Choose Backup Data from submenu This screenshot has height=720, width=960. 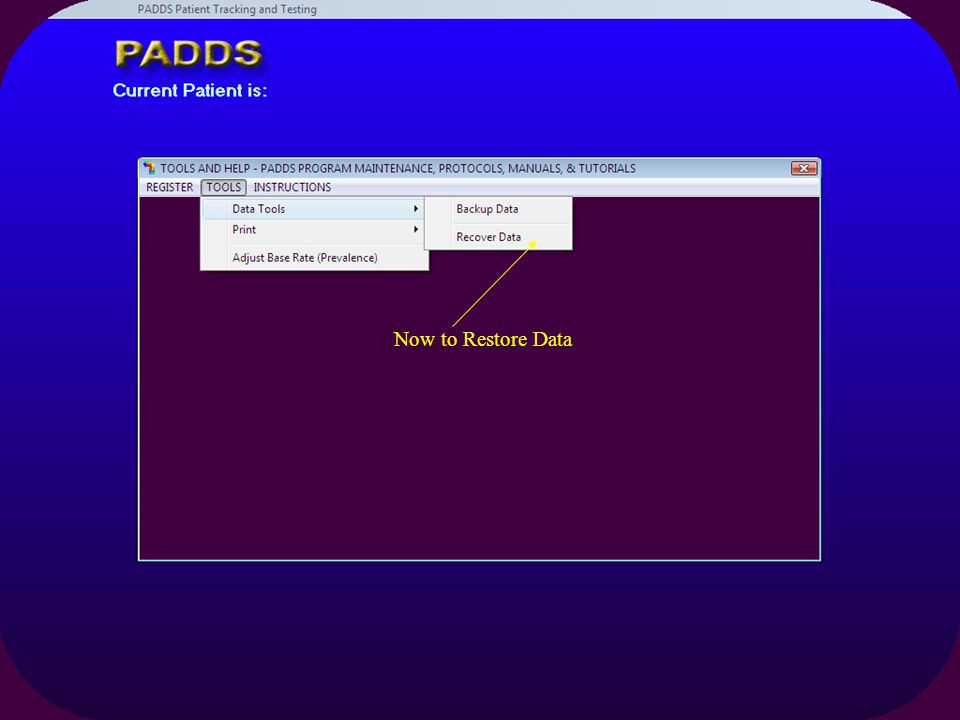point(498,209)
